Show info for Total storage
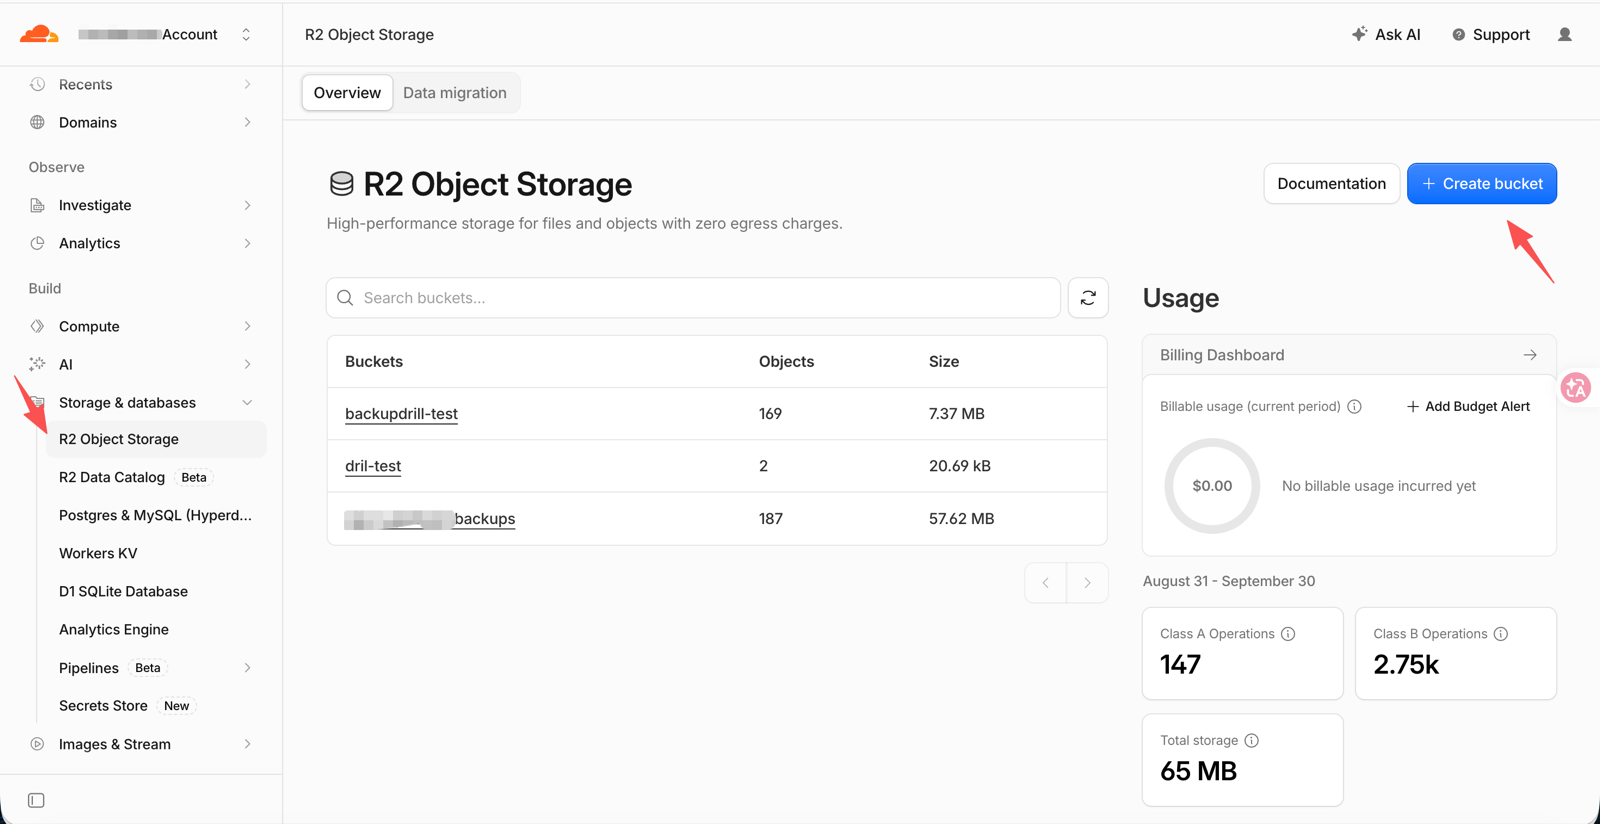Image resolution: width=1600 pixels, height=824 pixels. pyautogui.click(x=1252, y=740)
